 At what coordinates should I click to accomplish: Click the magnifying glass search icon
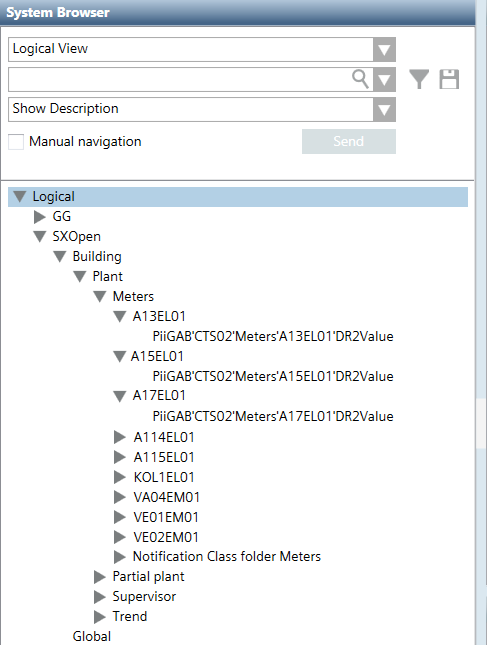pos(360,79)
